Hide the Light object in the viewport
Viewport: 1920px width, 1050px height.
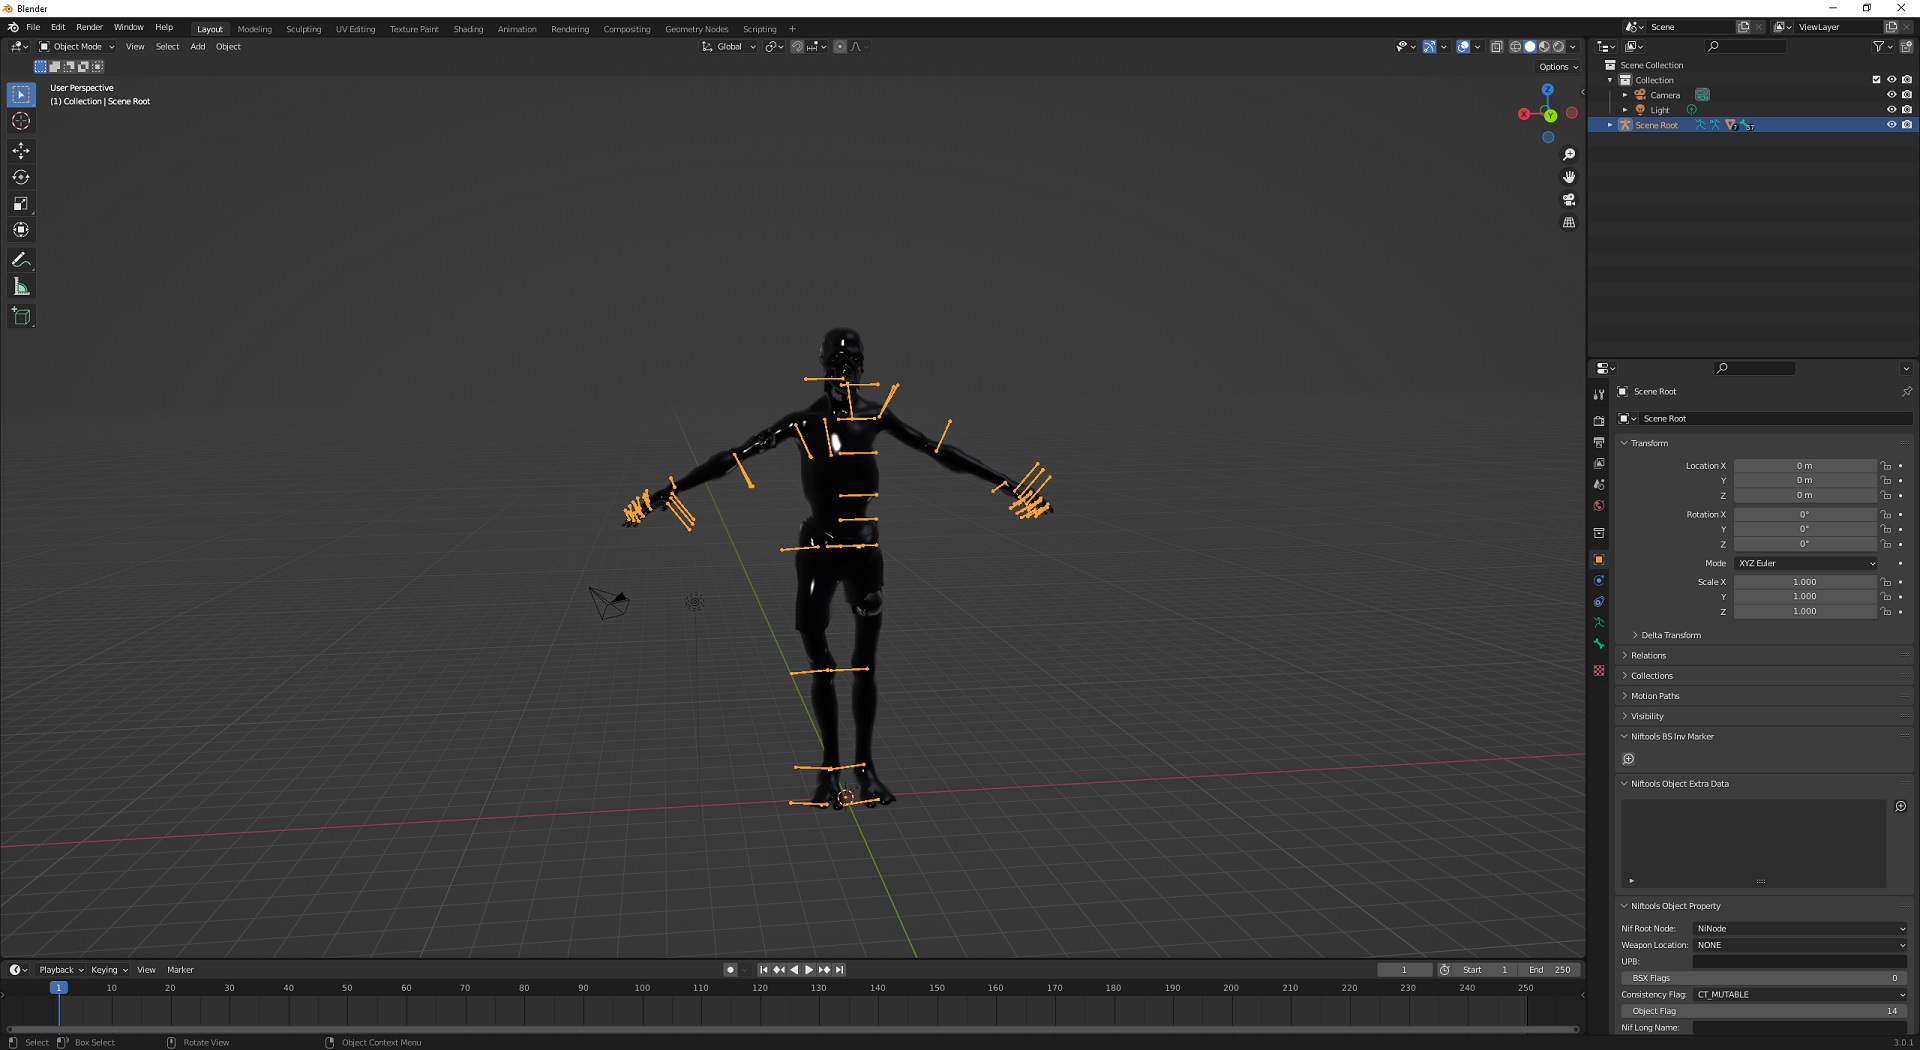(x=1892, y=110)
